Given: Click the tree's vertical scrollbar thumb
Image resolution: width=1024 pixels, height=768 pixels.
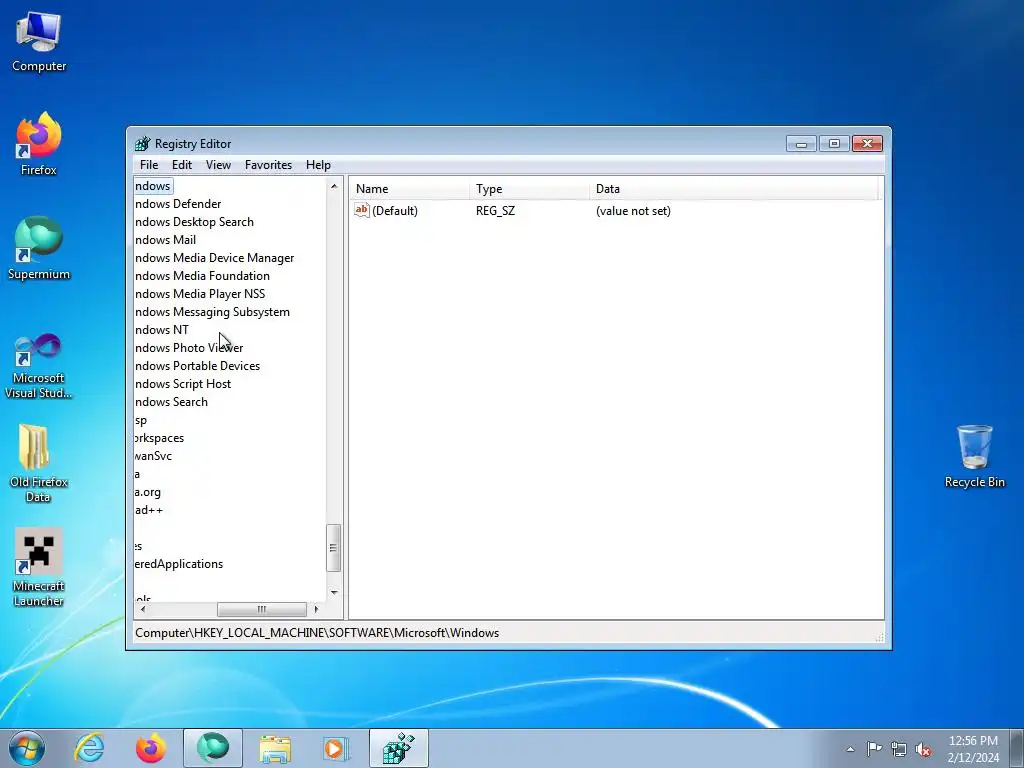Looking at the screenshot, I should [x=333, y=548].
